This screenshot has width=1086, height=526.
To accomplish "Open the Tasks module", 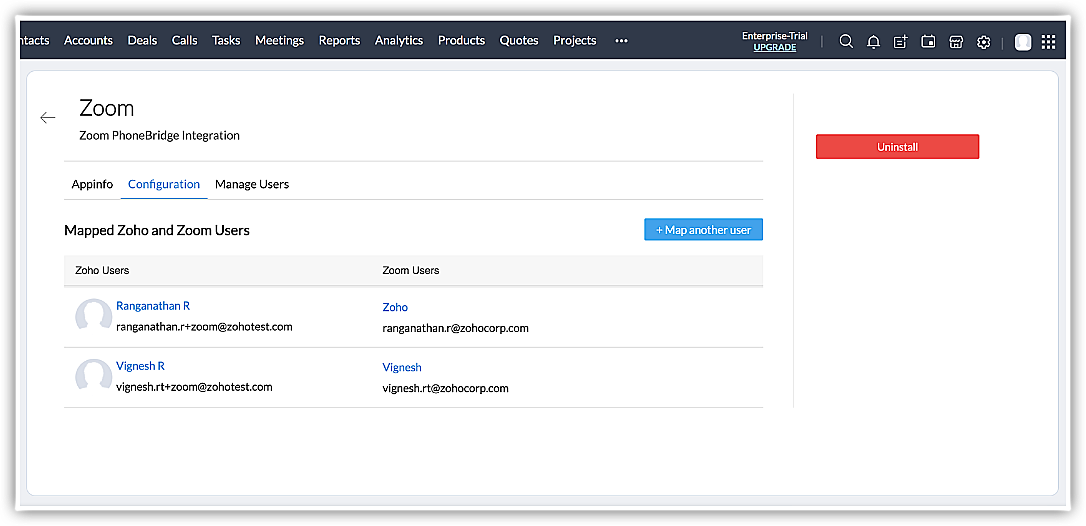I will [226, 40].
